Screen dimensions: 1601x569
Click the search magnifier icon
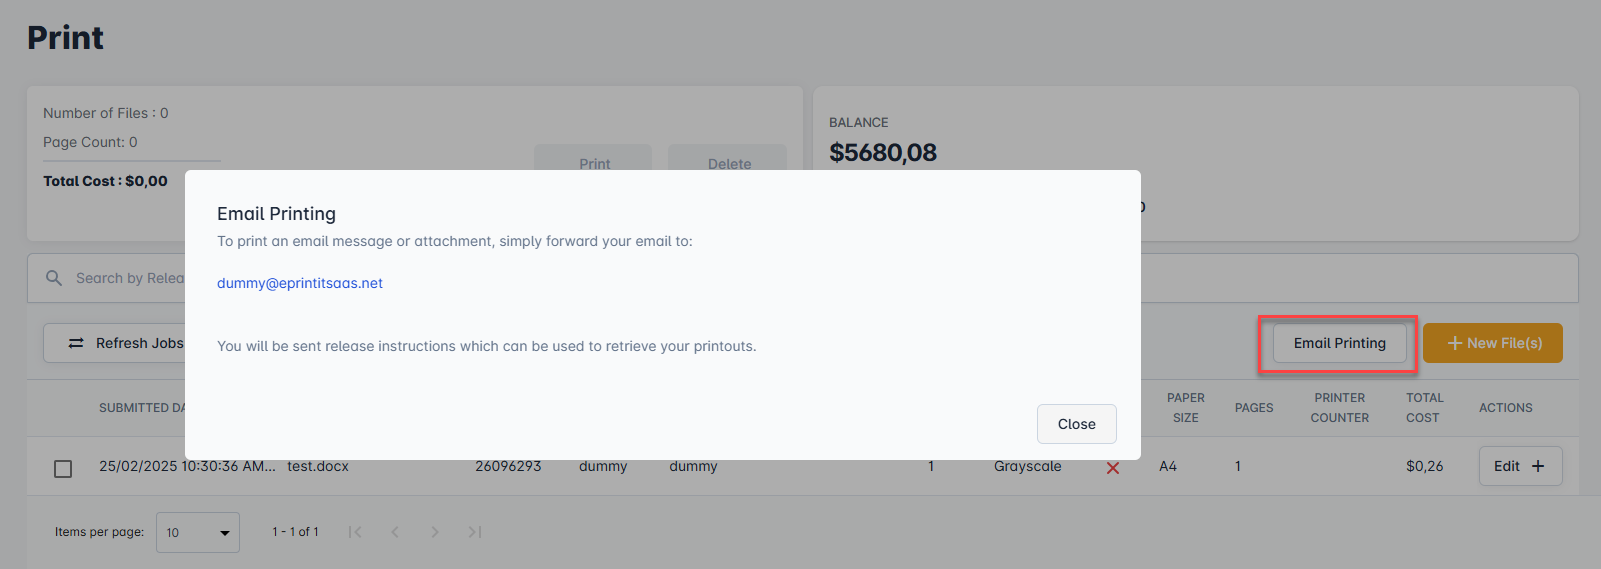[x=54, y=278]
